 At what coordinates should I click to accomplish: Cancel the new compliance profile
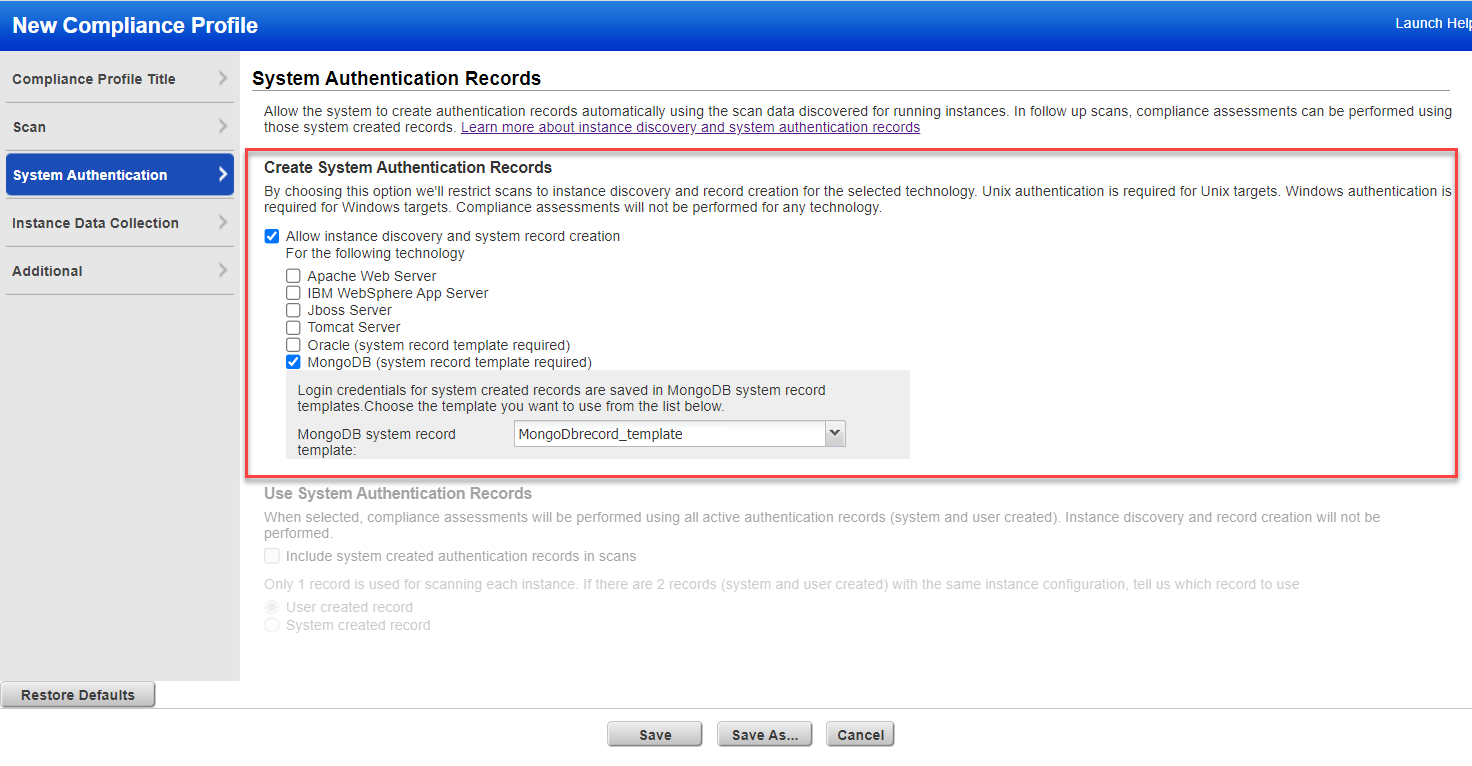tap(860, 733)
